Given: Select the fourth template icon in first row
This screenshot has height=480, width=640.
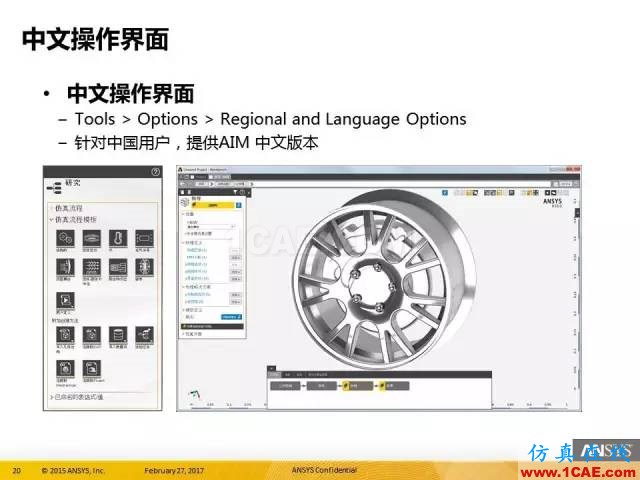Looking at the screenshot, I should coord(144,238).
